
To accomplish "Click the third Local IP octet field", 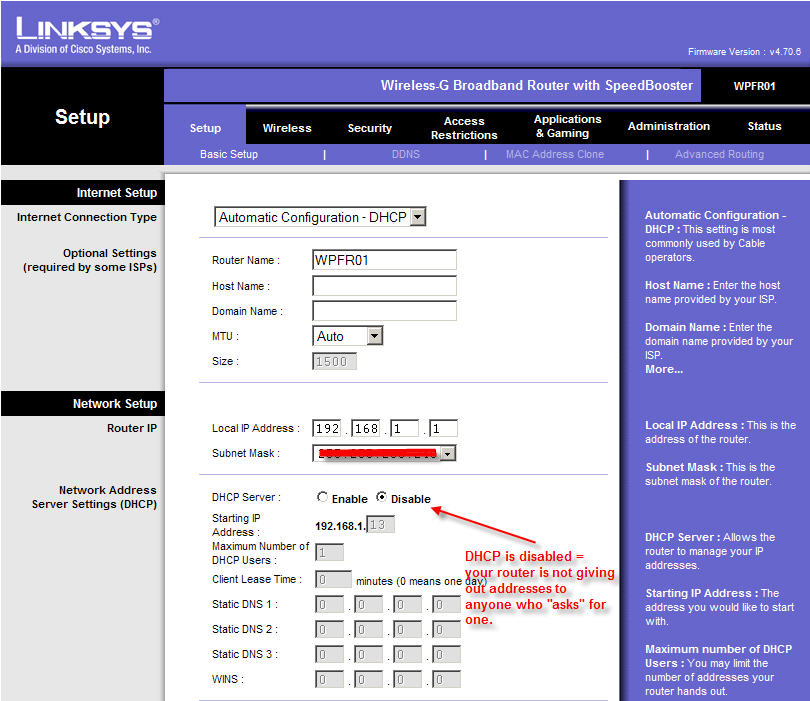I will 404,428.
